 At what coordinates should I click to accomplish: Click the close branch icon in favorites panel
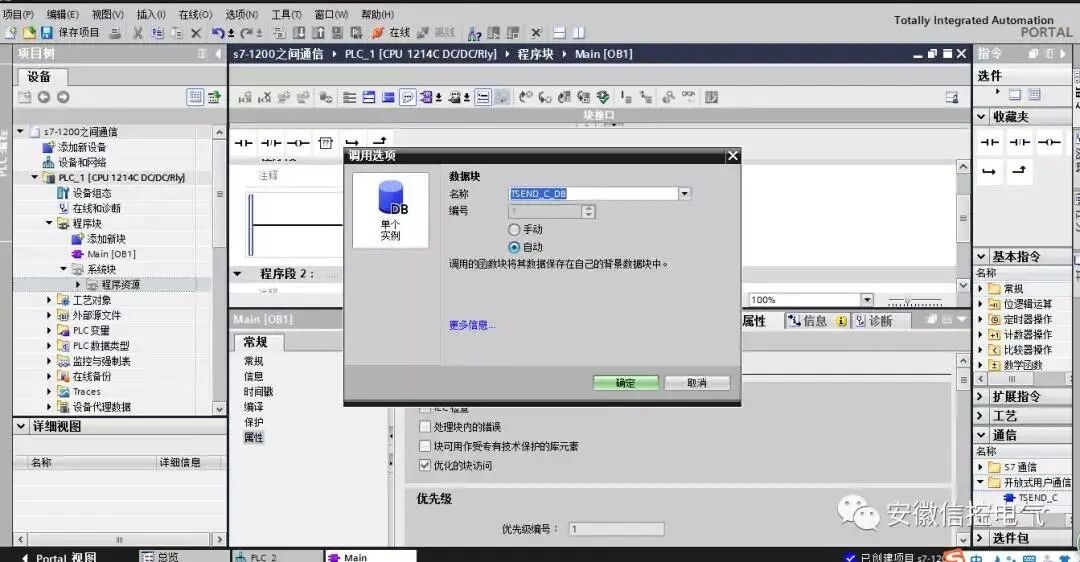click(x=1019, y=171)
